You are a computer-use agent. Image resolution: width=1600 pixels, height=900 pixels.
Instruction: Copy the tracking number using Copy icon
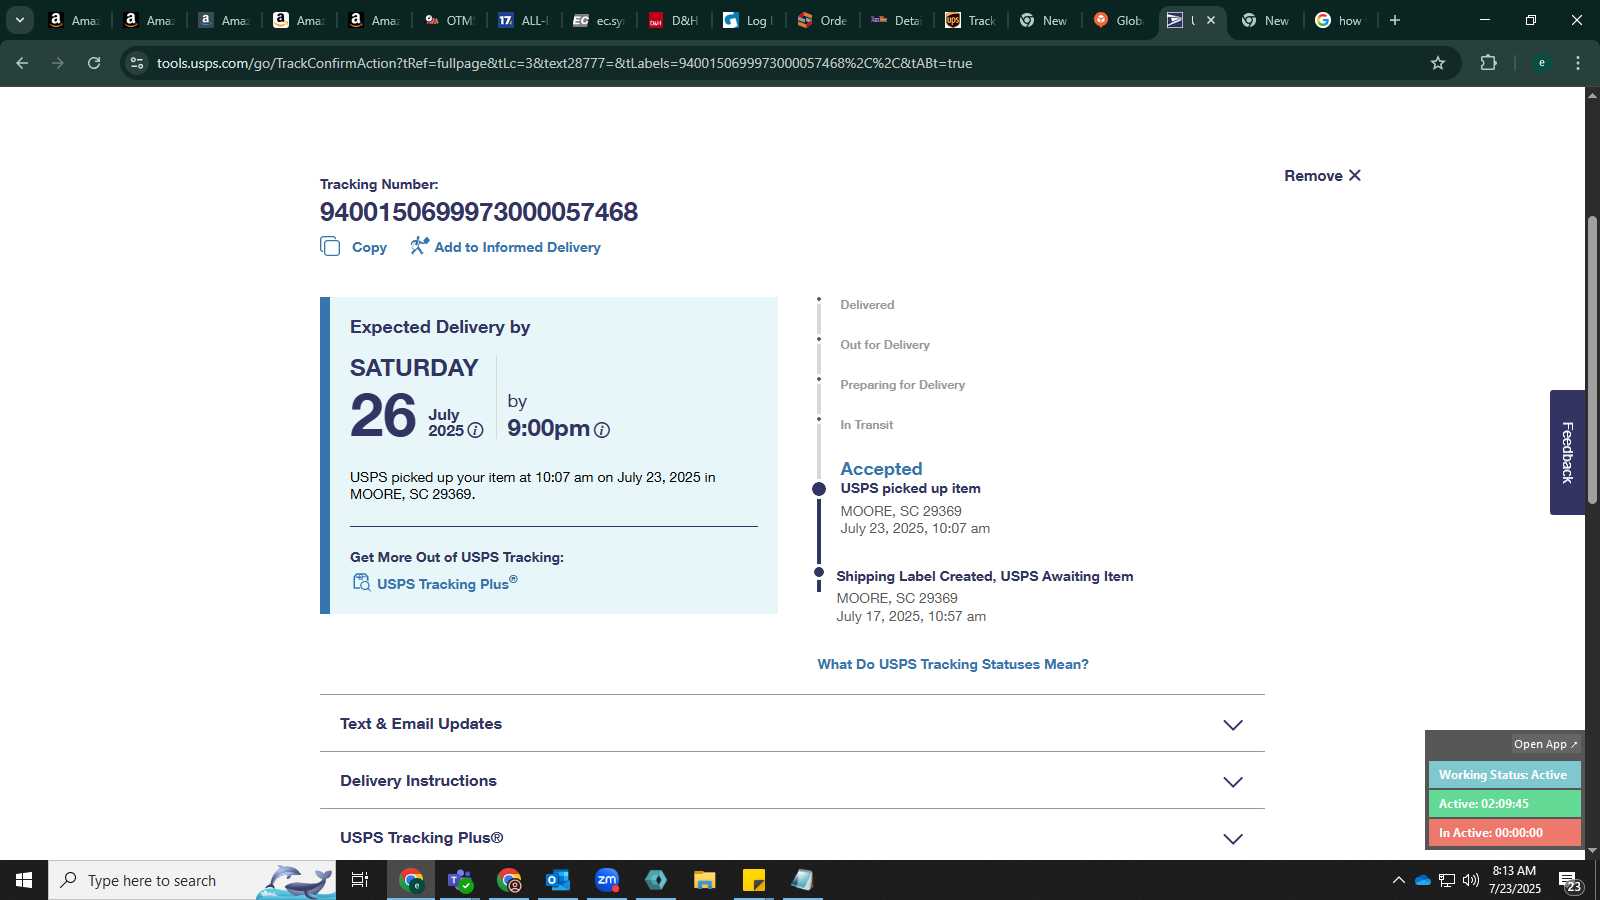pyautogui.click(x=330, y=246)
